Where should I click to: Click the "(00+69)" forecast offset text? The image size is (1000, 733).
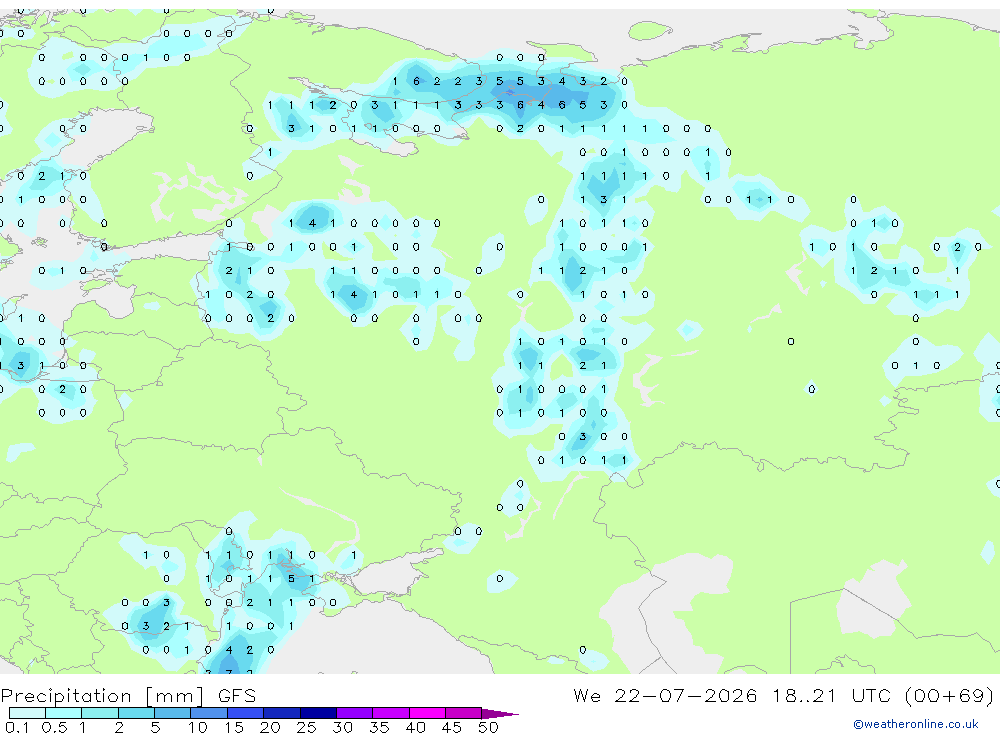[950, 695]
